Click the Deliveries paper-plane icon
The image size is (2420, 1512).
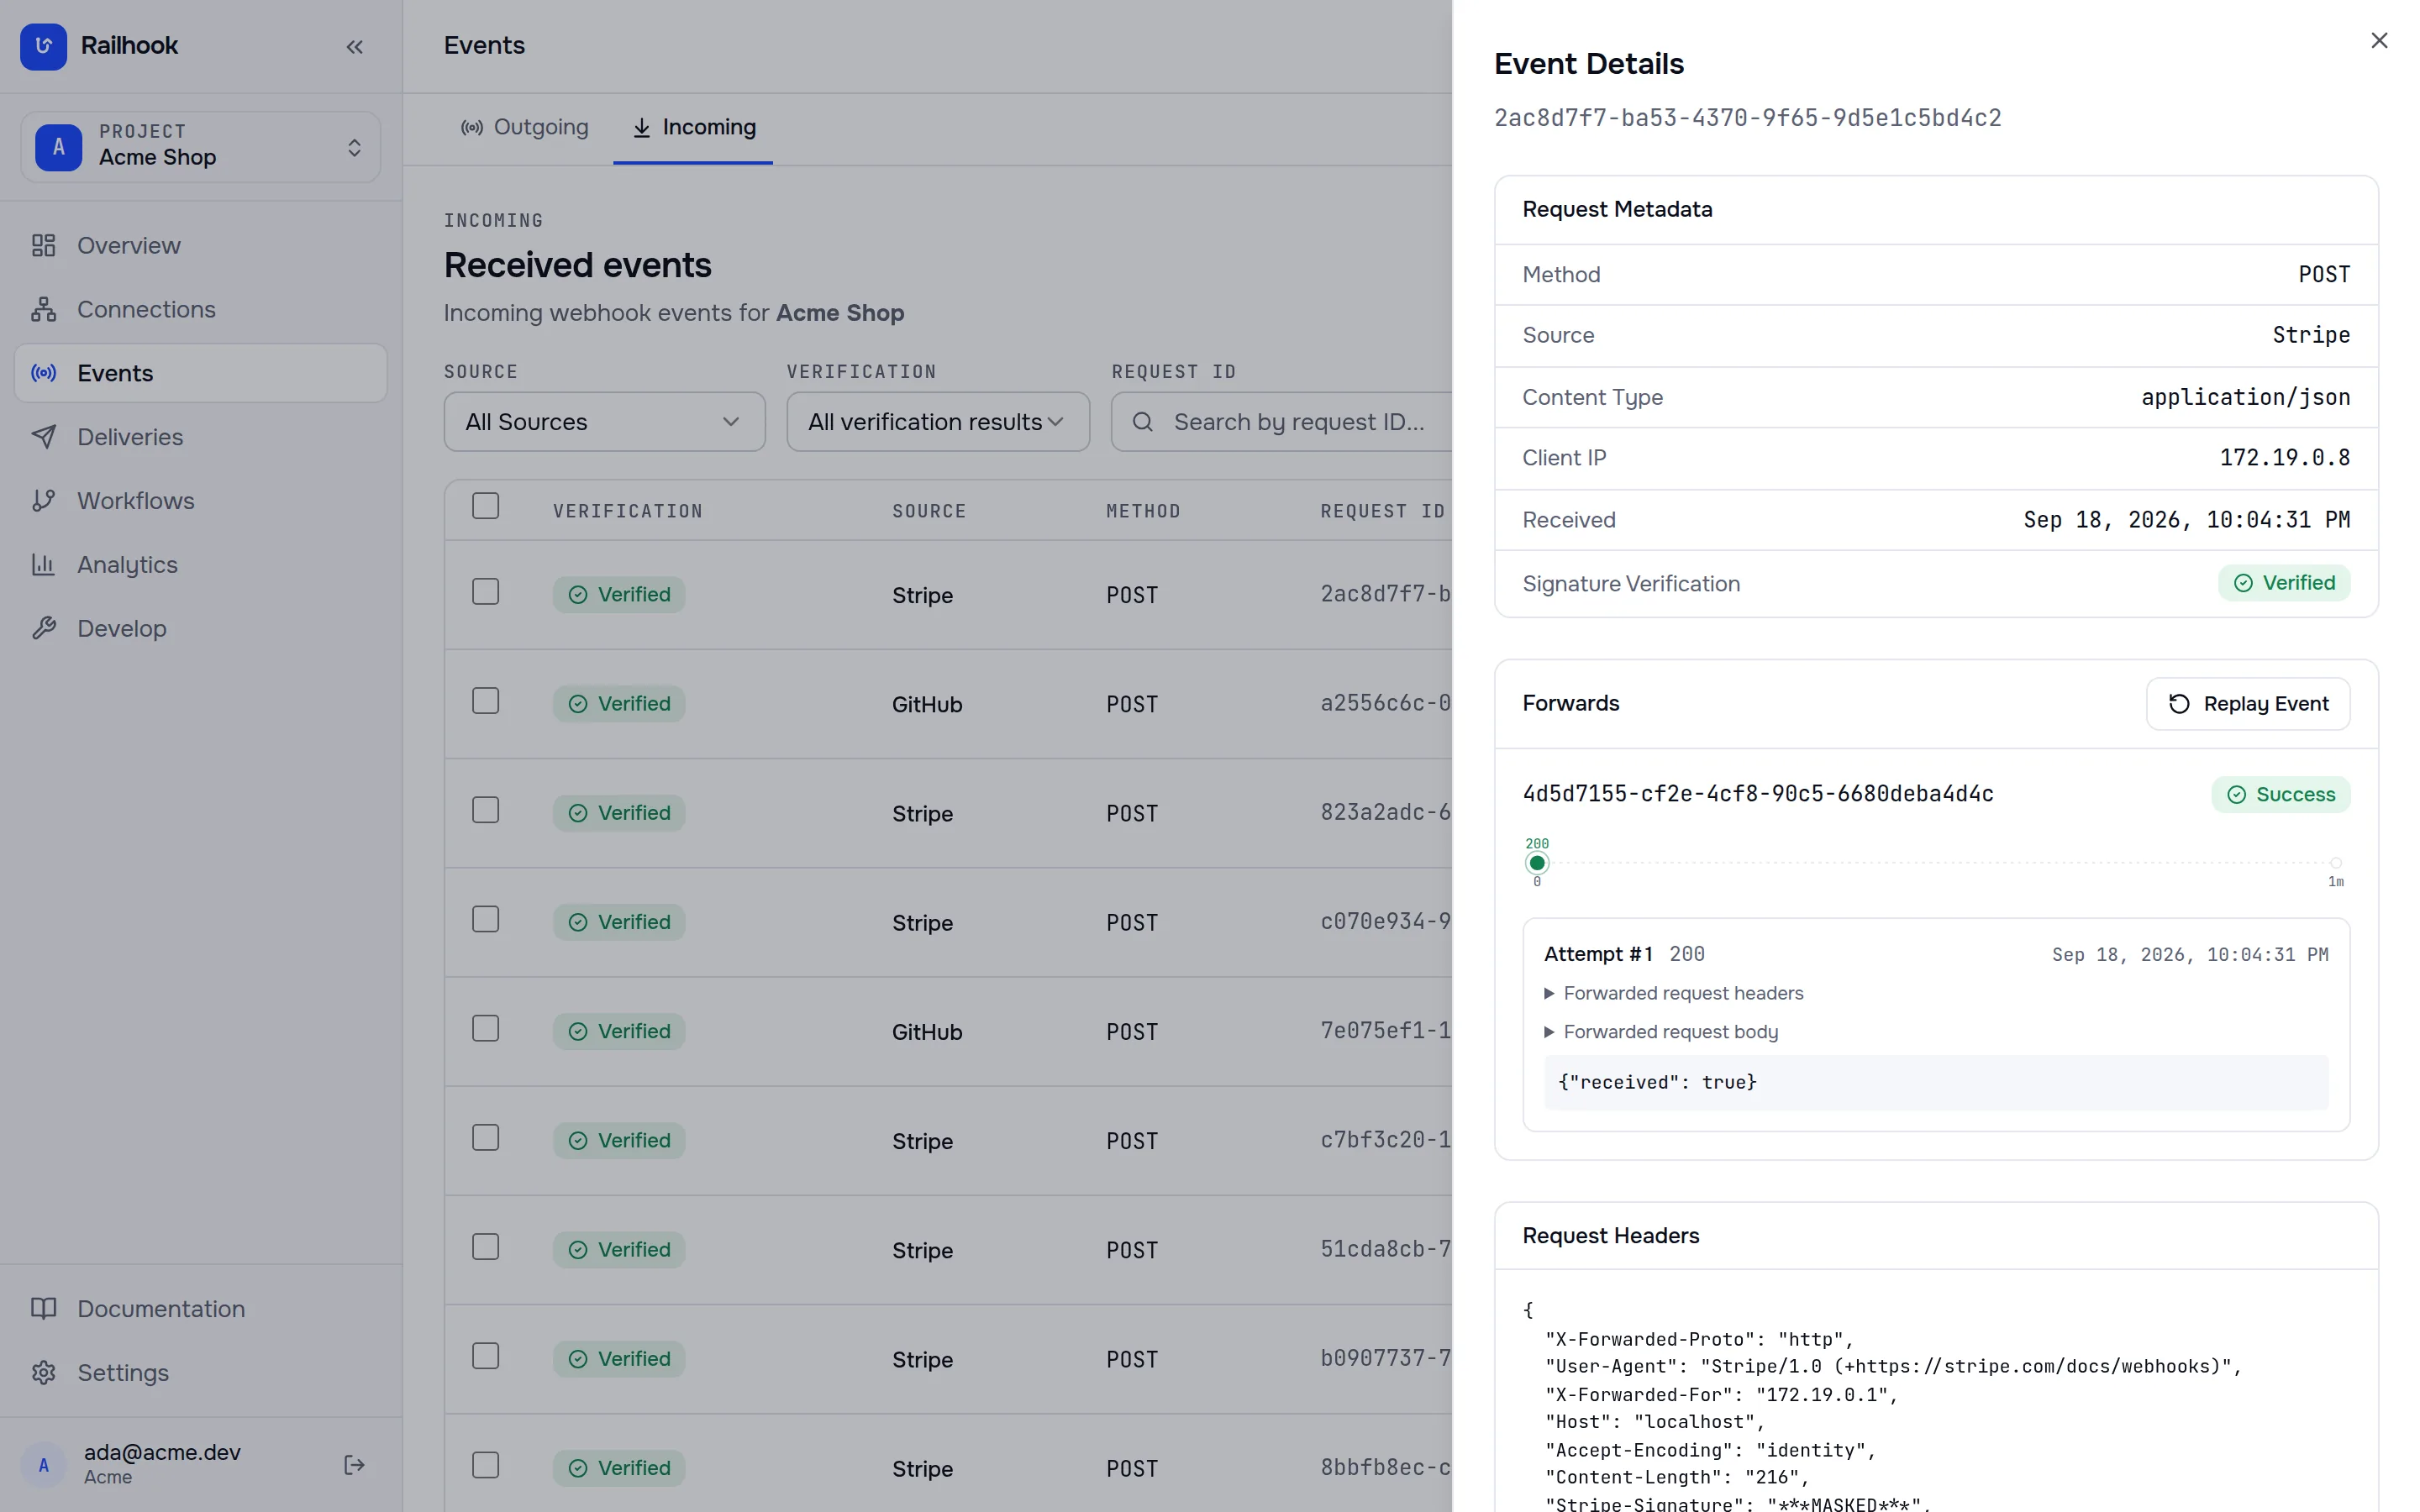point(43,437)
